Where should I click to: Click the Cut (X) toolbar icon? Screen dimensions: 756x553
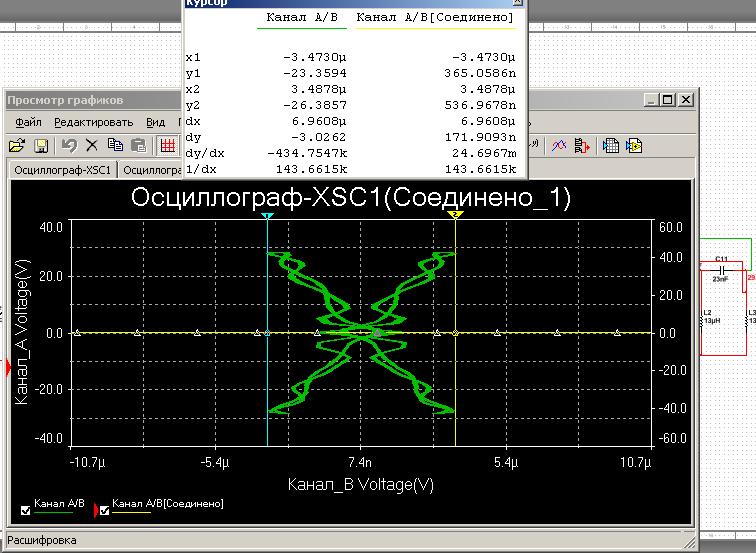click(92, 145)
